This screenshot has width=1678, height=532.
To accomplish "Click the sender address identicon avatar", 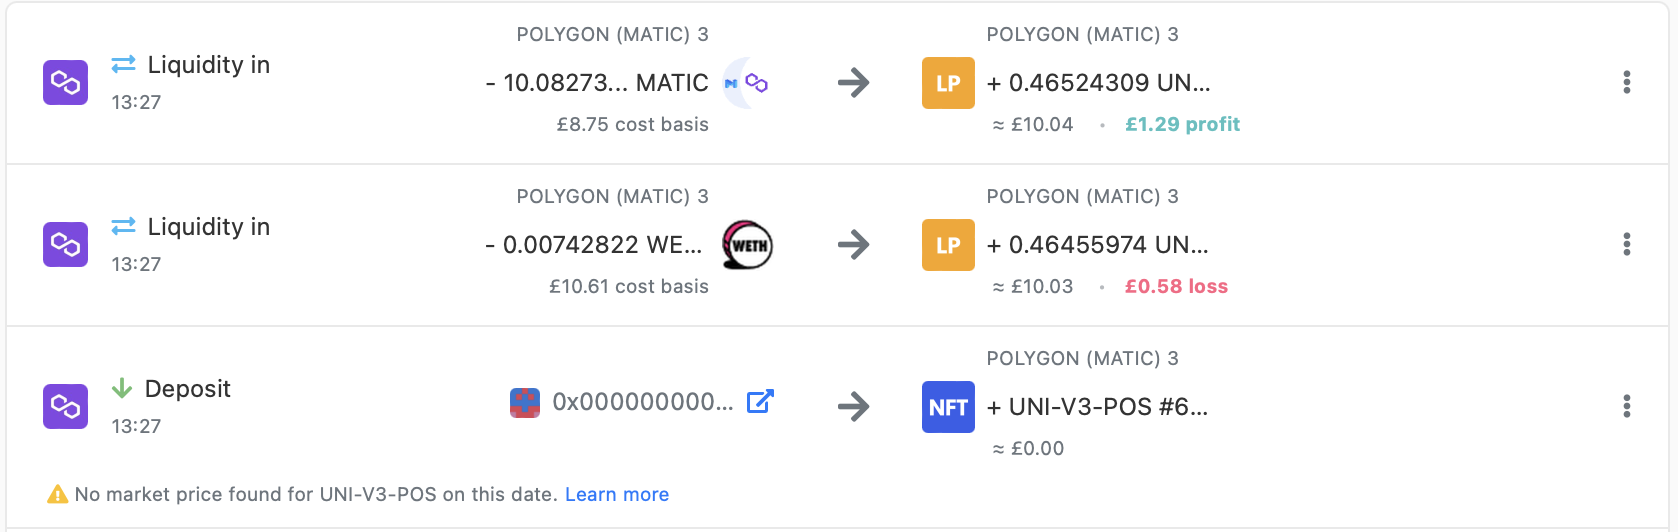I will (525, 403).
